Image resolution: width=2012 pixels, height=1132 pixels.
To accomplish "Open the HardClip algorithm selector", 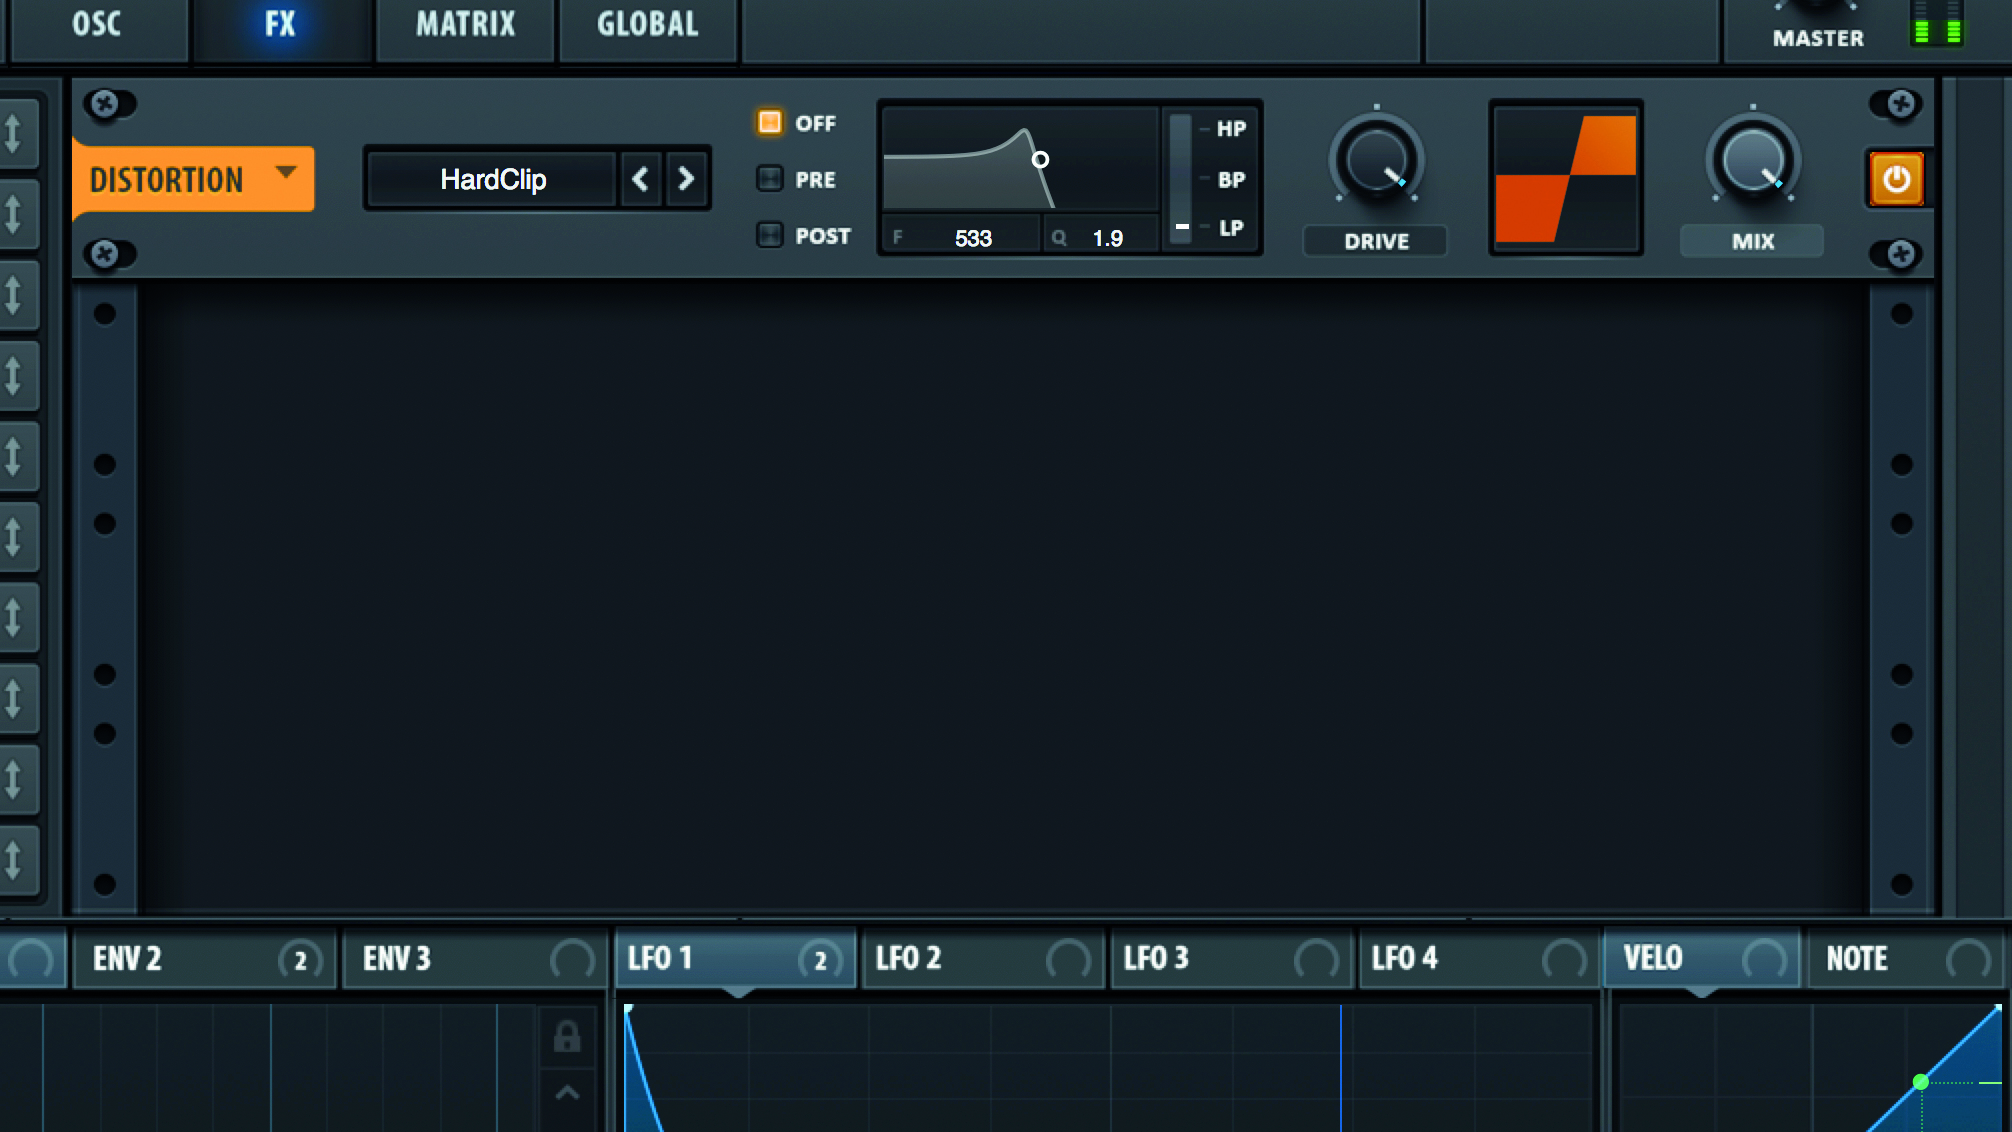I will click(x=493, y=179).
